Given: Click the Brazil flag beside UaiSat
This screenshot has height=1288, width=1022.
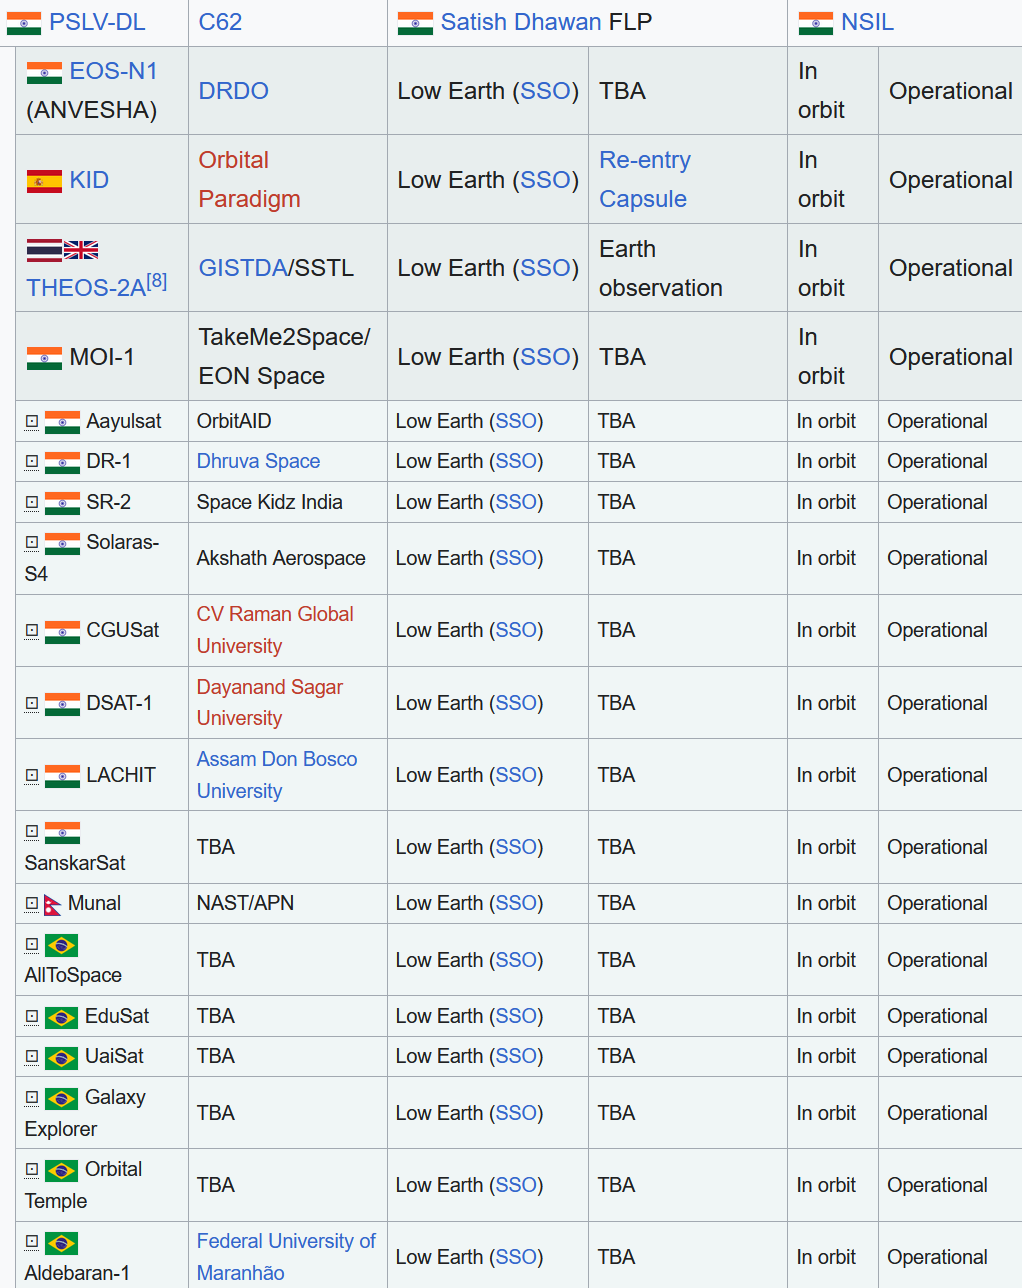Looking at the screenshot, I should pyautogui.click(x=61, y=1057).
